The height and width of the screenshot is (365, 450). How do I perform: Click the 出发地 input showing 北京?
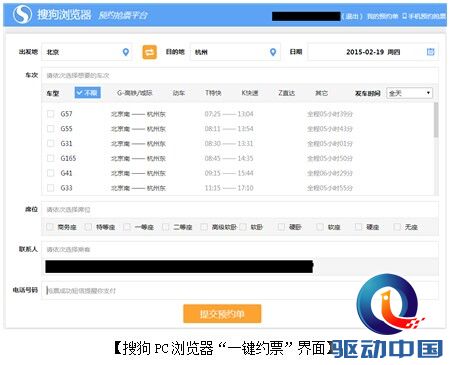tap(87, 52)
